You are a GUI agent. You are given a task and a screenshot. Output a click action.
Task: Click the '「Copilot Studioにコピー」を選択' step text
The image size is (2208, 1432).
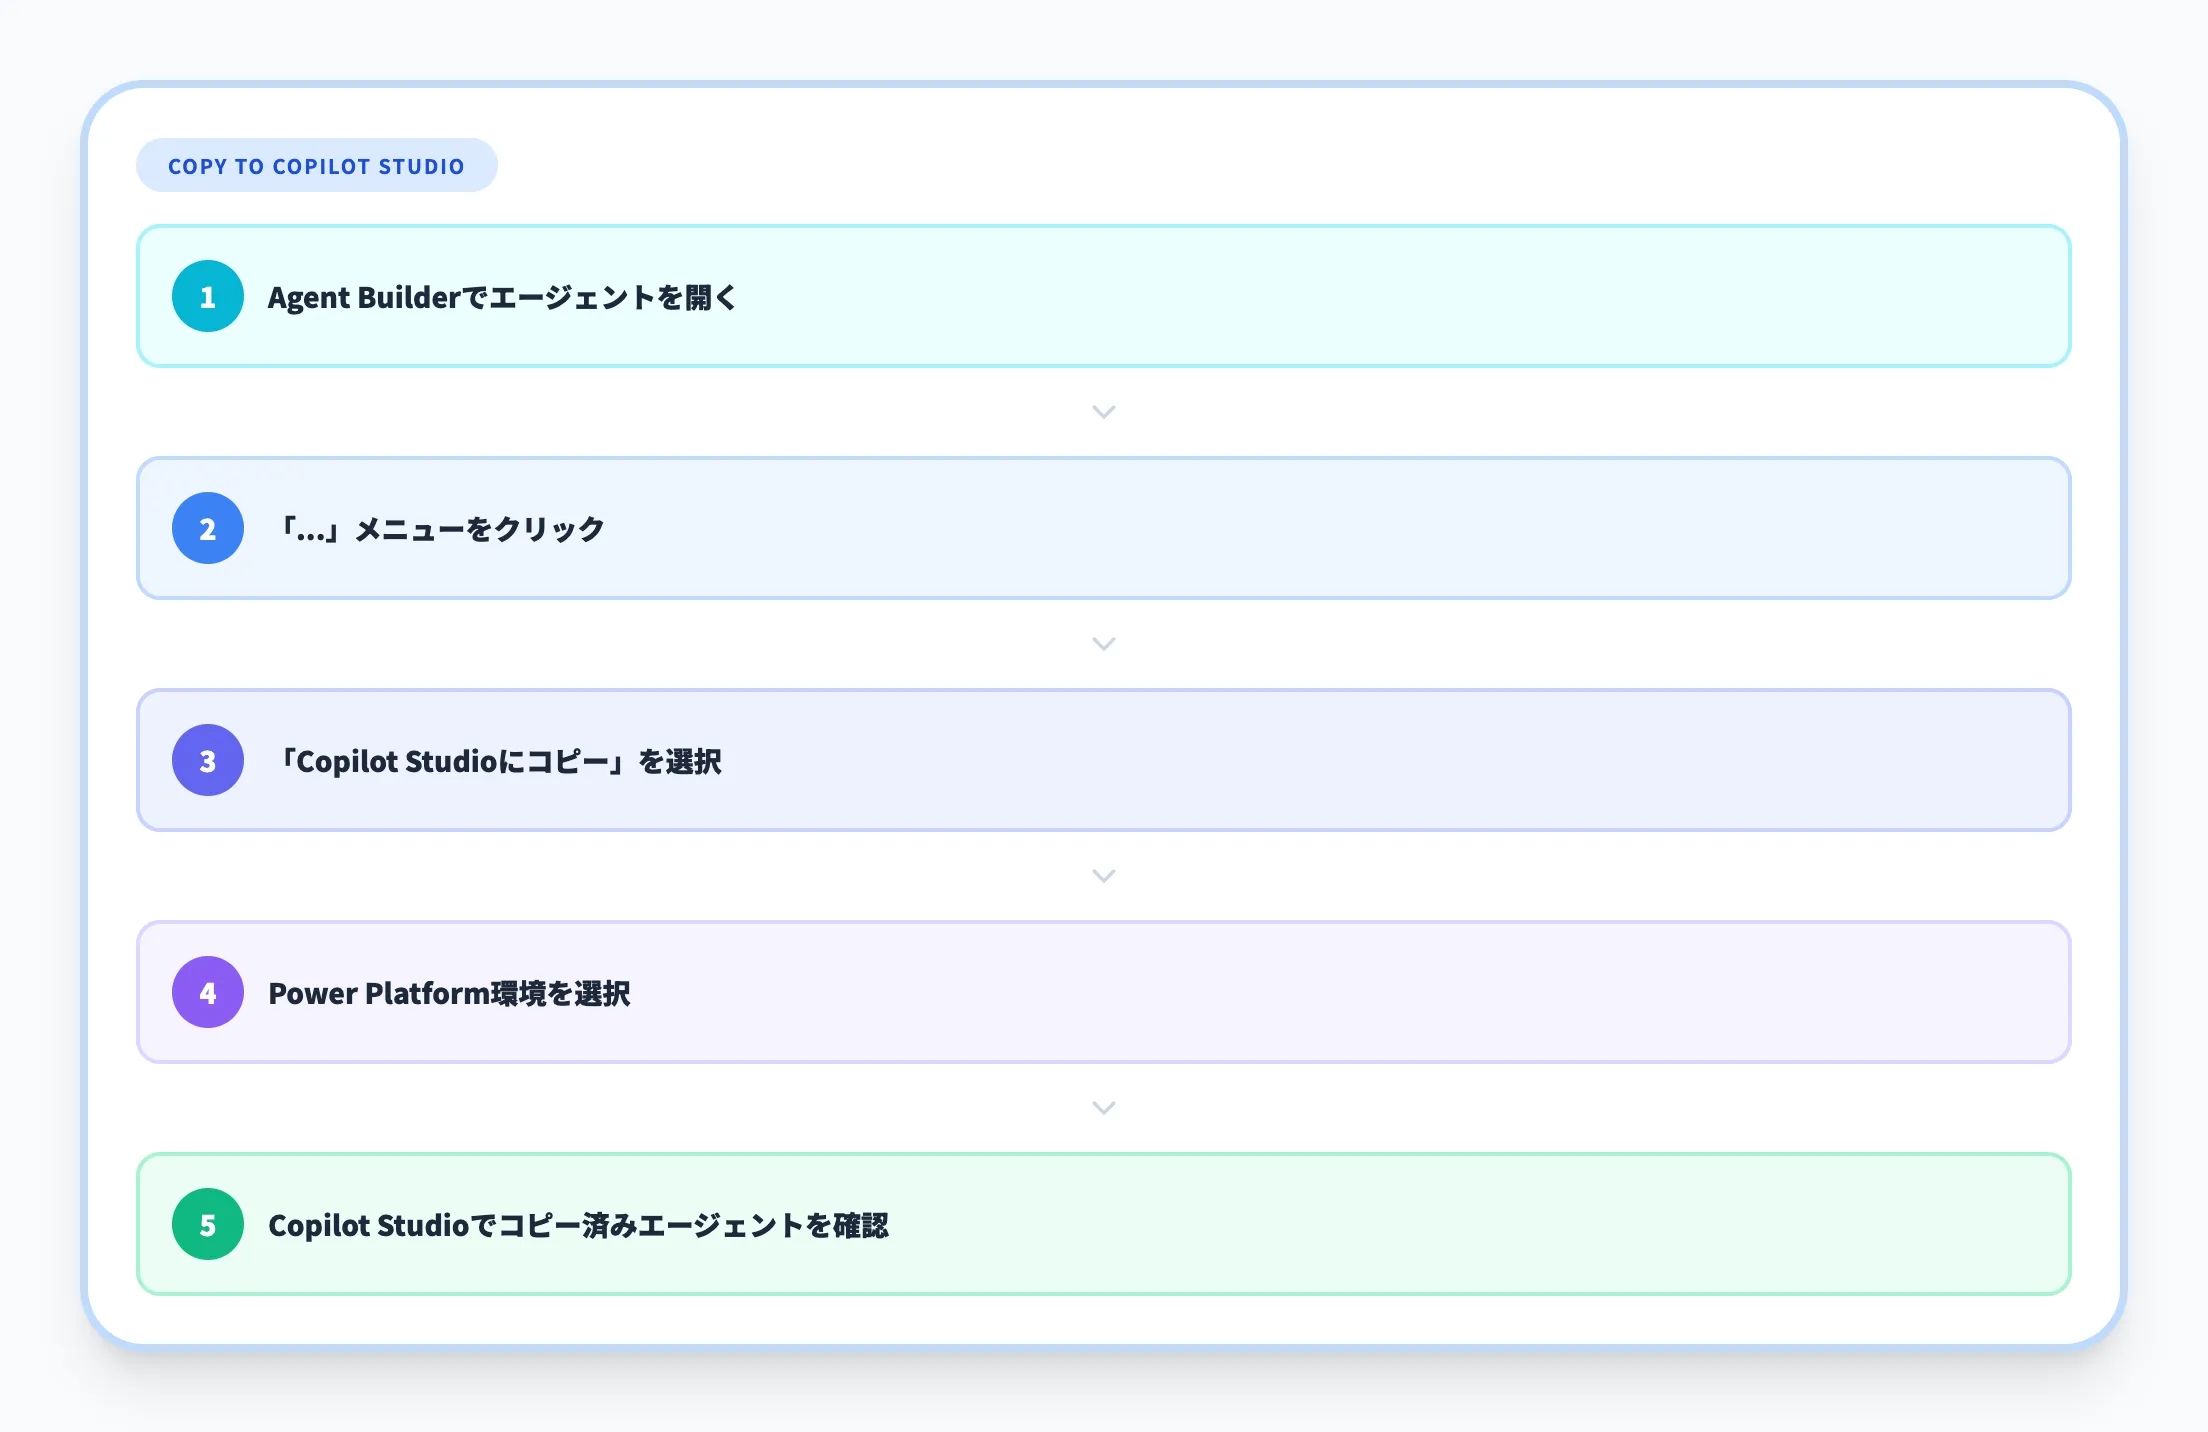[498, 761]
